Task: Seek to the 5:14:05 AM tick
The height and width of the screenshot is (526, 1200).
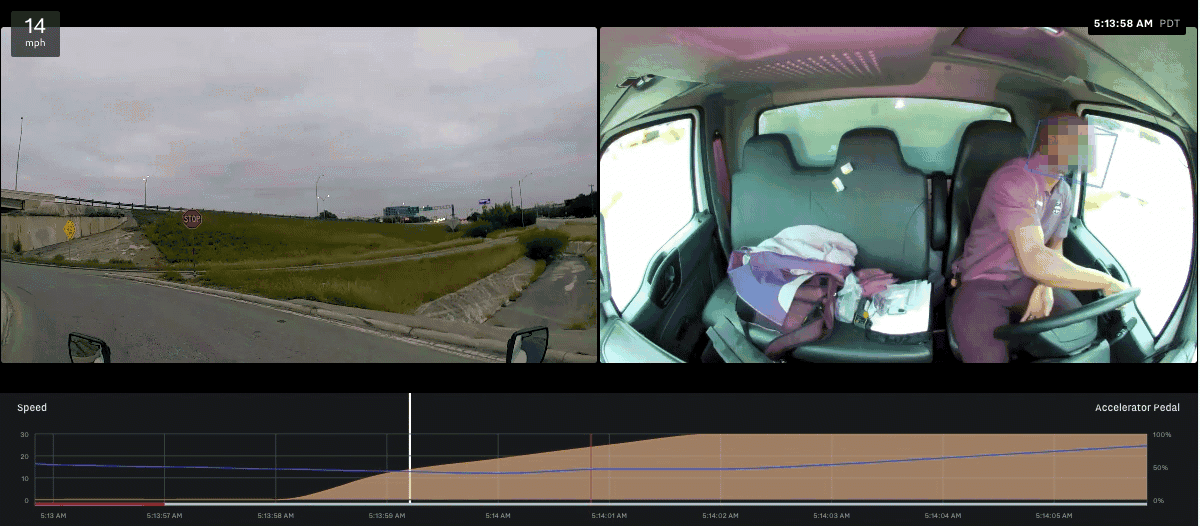Action: tap(1055, 516)
